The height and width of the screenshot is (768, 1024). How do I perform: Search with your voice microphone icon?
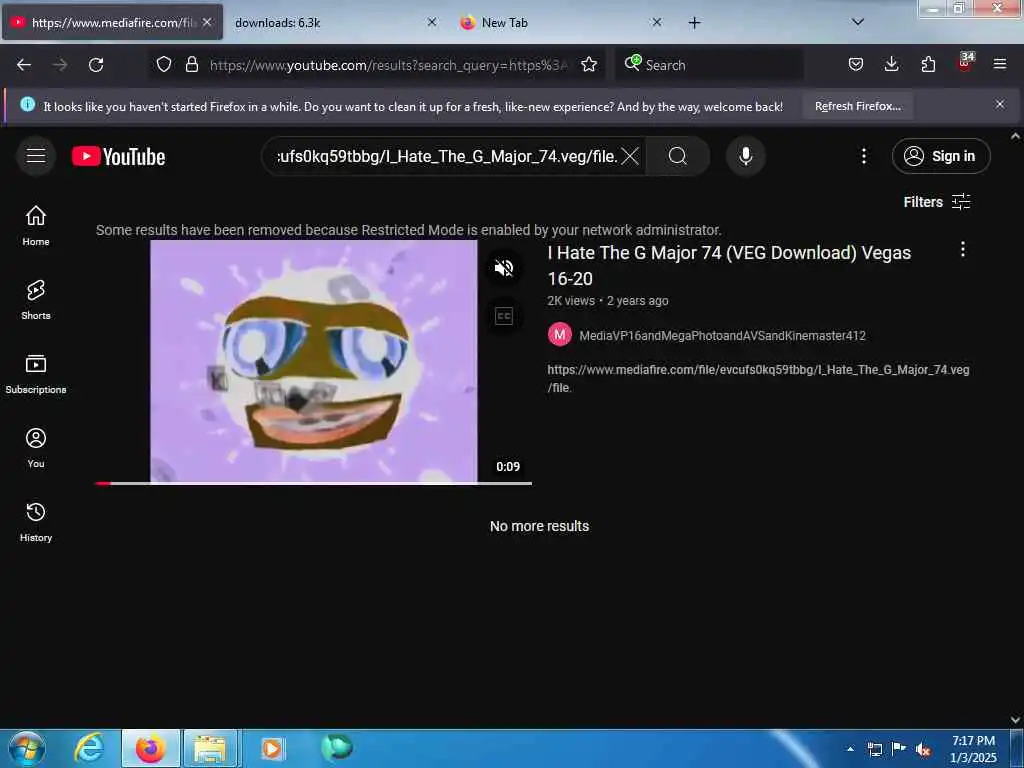[x=746, y=156]
